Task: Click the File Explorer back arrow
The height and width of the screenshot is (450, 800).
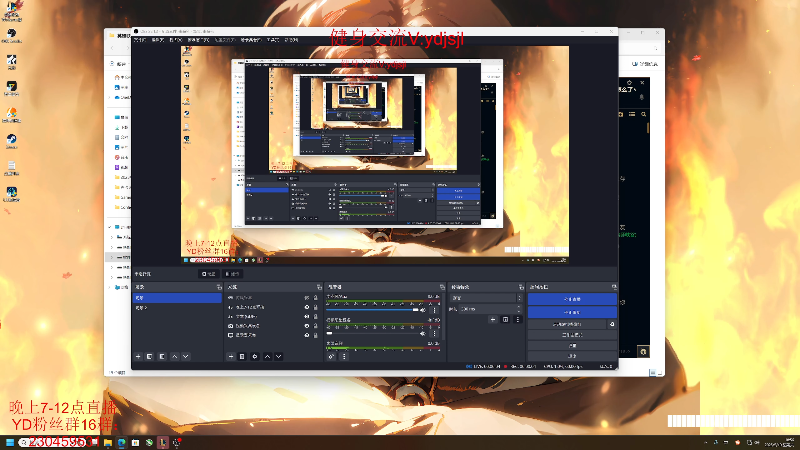Action: [113, 48]
